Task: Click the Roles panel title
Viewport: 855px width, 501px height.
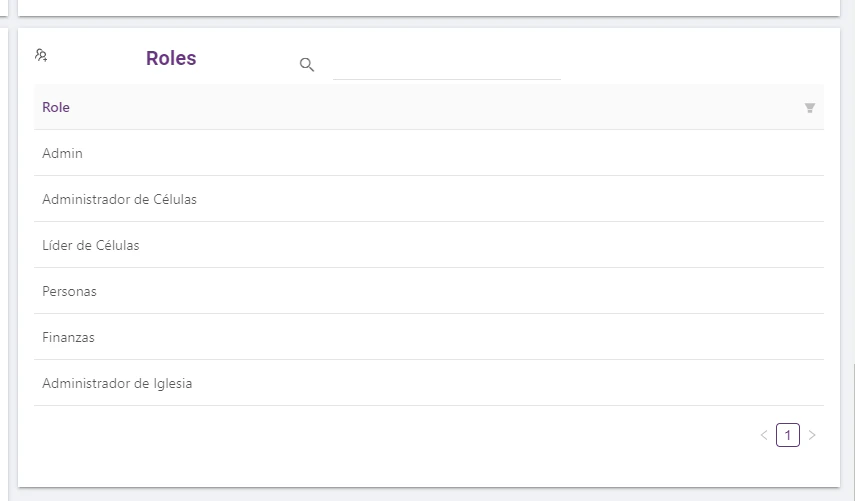Action: coord(171,58)
